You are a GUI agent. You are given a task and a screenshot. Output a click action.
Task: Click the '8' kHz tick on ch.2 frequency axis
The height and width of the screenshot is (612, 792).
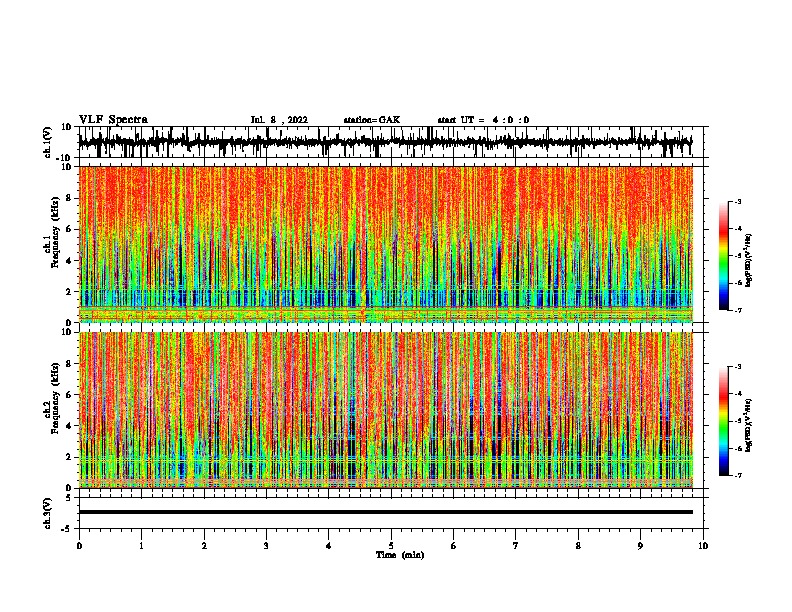(70, 364)
